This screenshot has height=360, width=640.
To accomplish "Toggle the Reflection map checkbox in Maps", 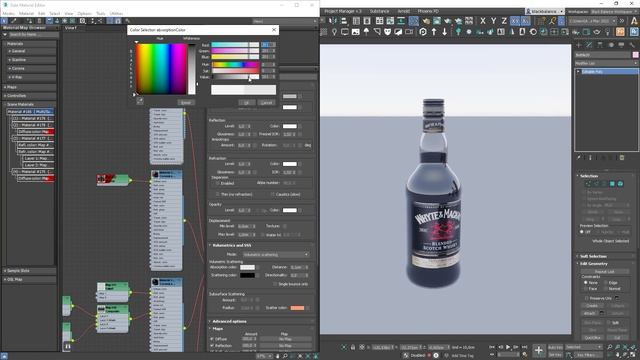I will [212, 346].
